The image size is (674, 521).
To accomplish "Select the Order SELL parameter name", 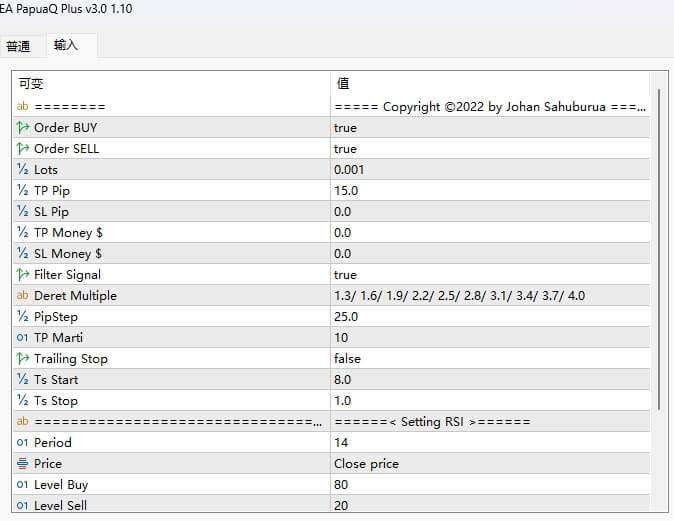I will (67, 149).
